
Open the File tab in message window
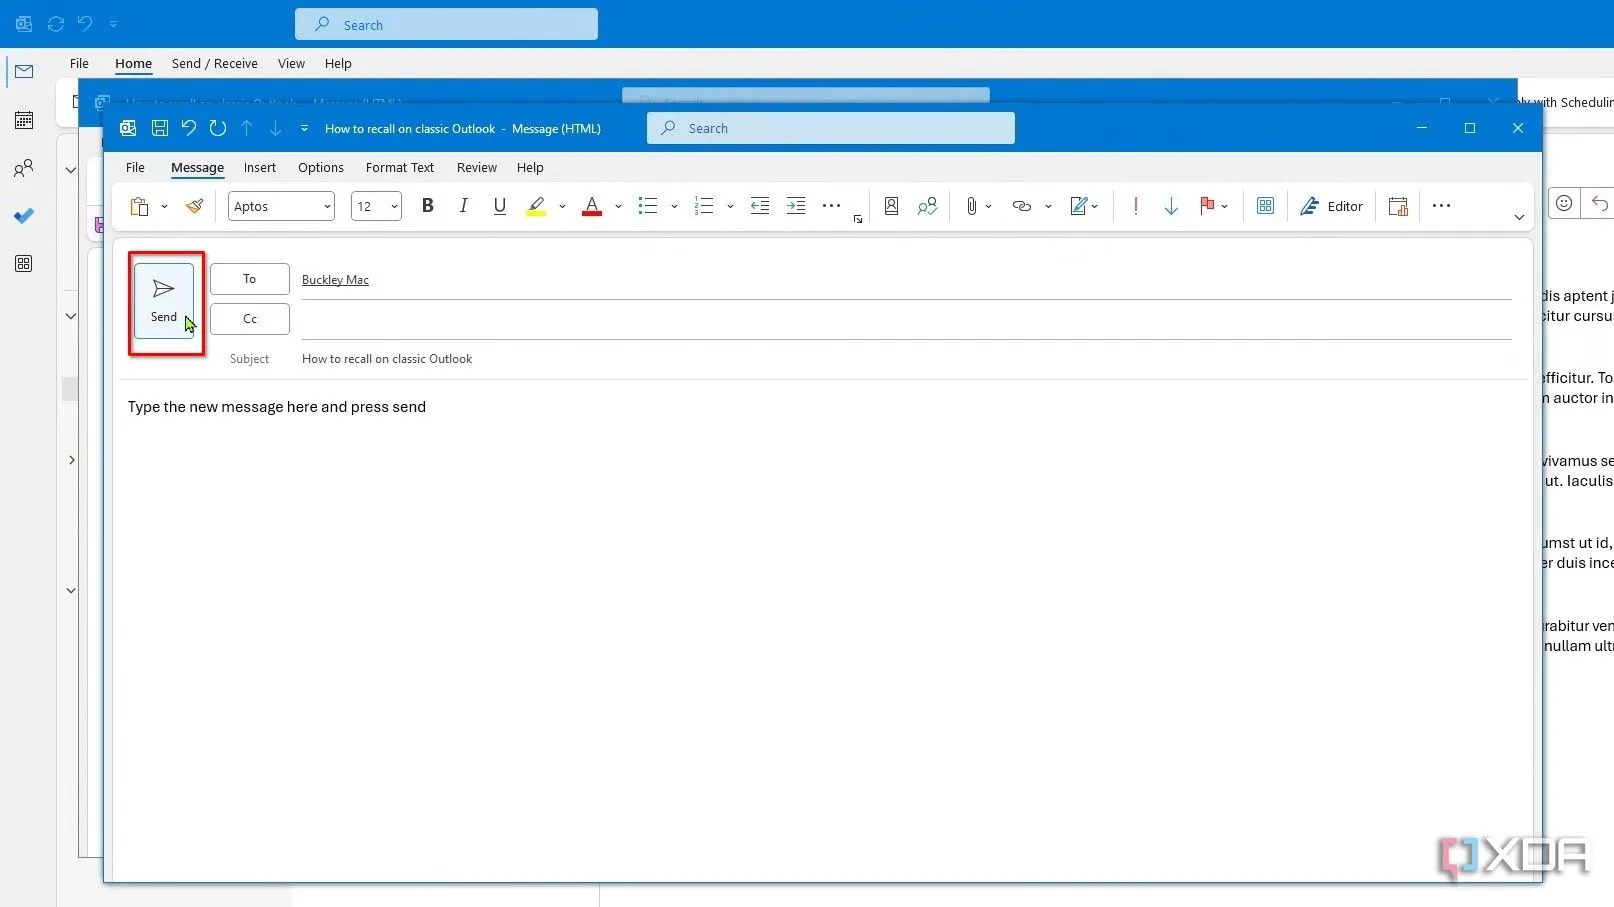point(135,168)
